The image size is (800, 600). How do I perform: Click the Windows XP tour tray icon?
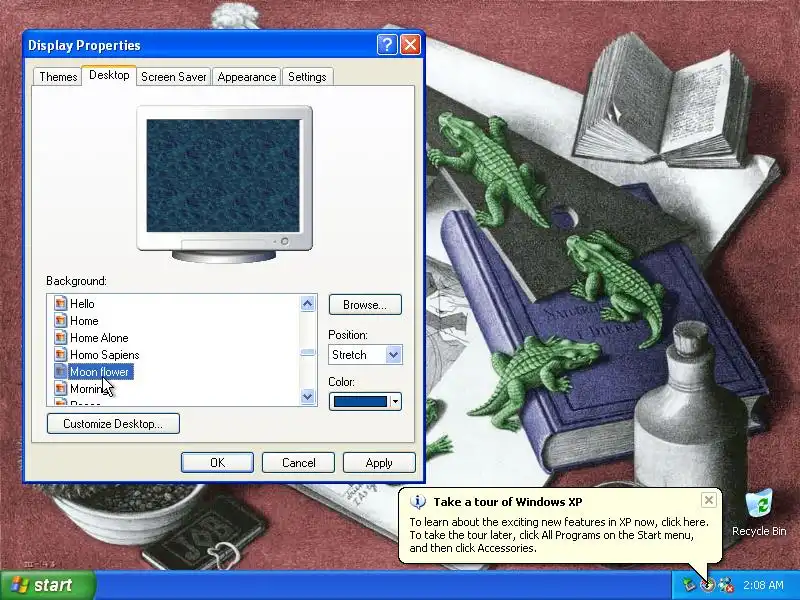pos(708,585)
